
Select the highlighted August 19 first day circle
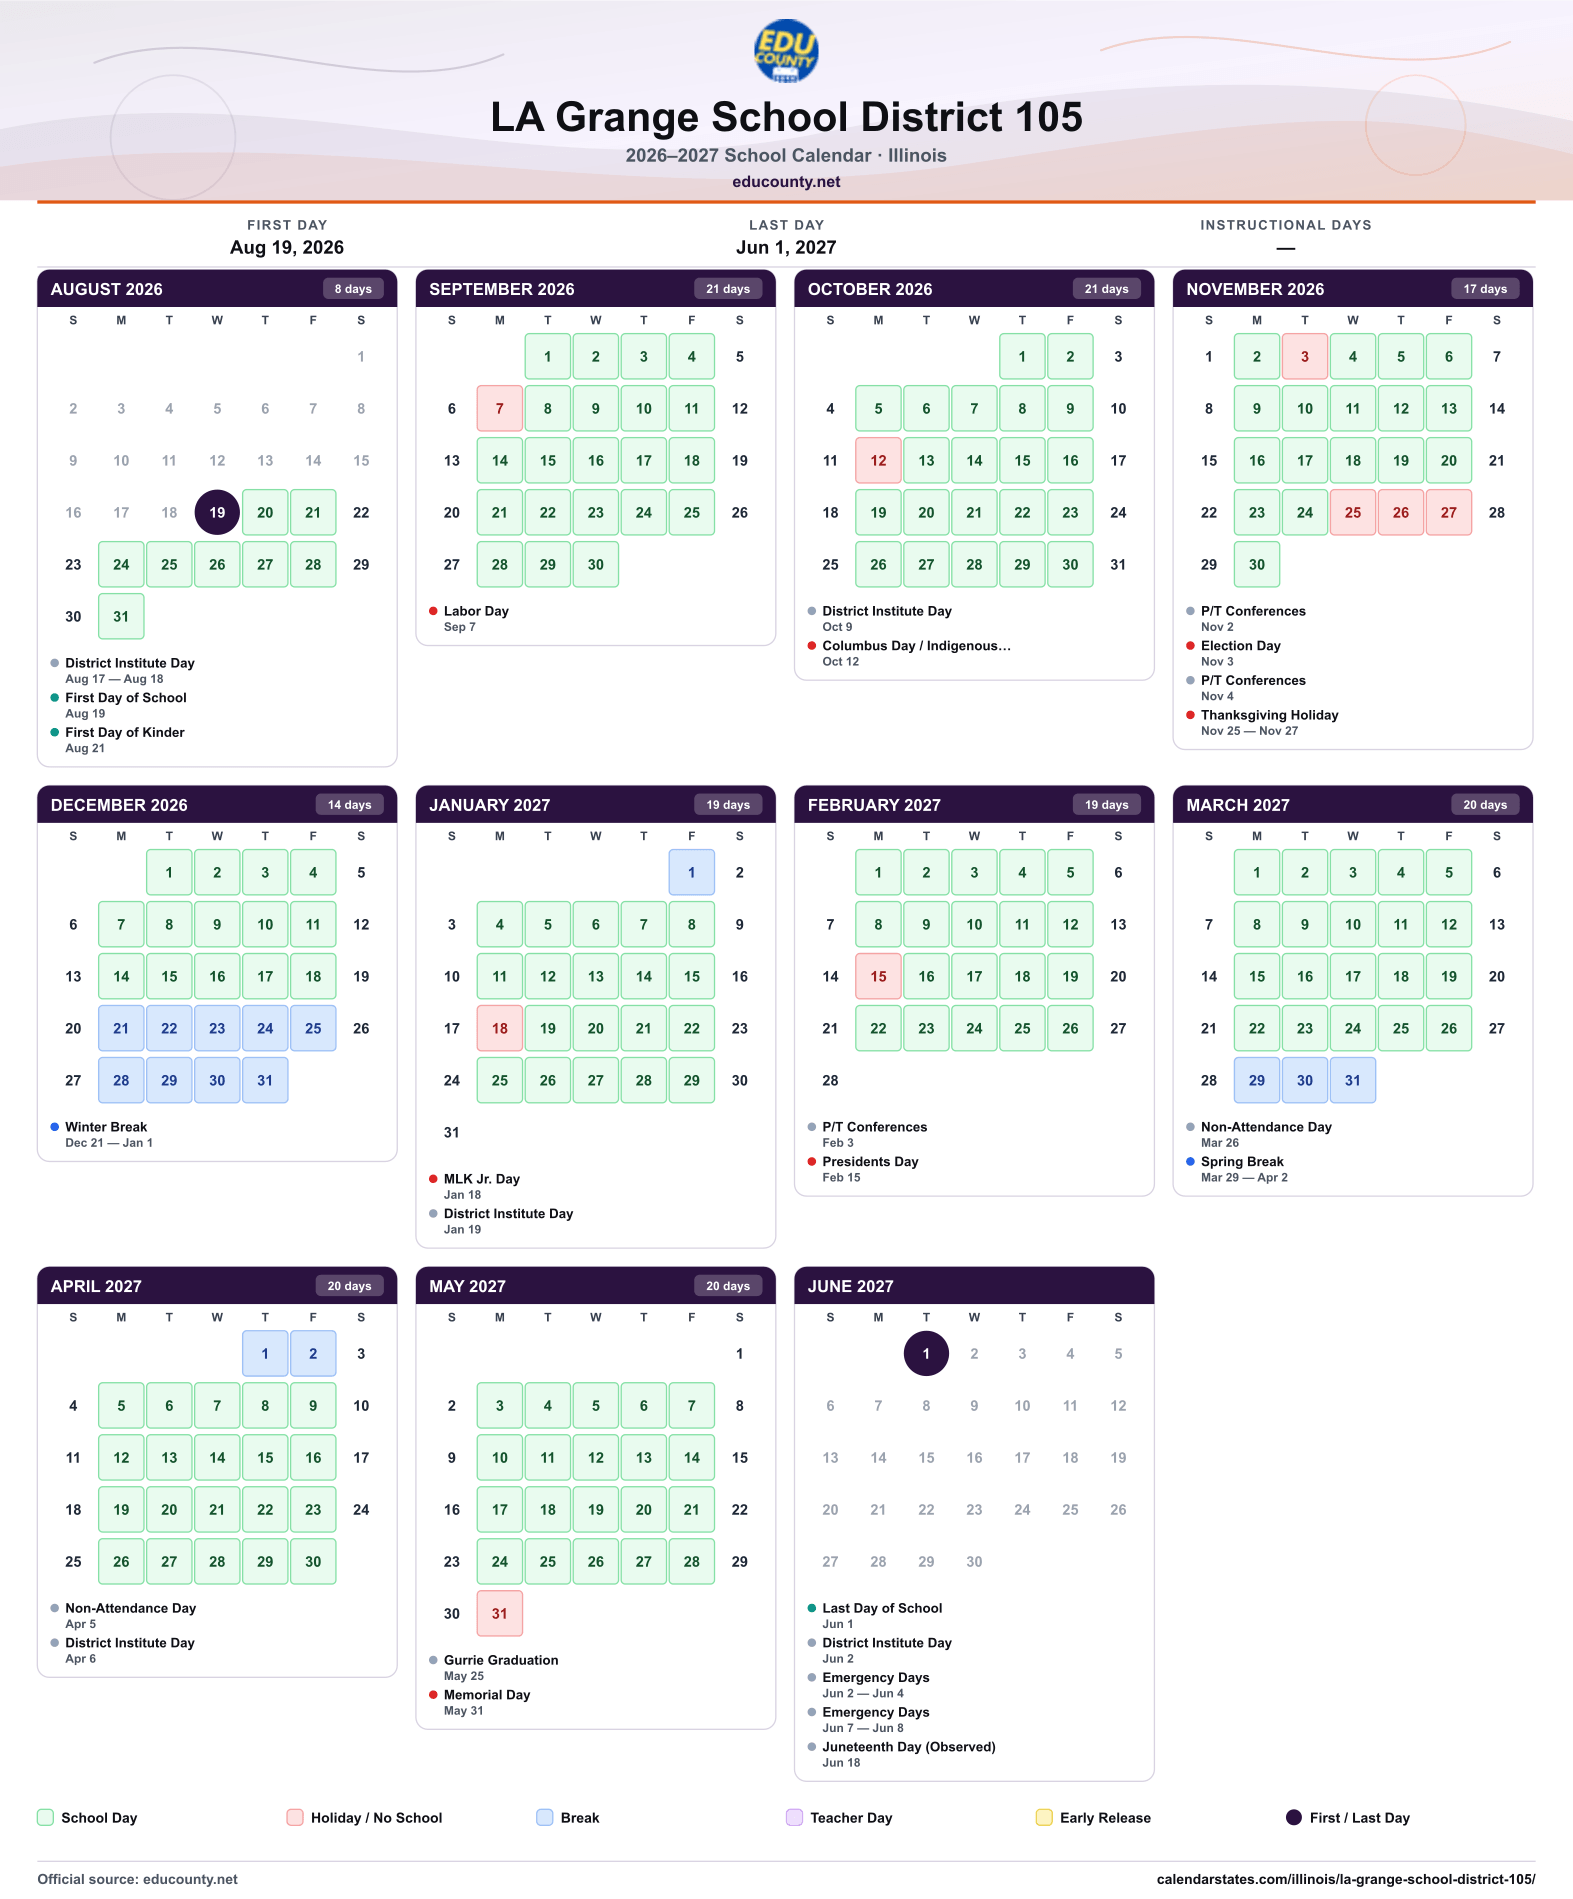pos(217,512)
